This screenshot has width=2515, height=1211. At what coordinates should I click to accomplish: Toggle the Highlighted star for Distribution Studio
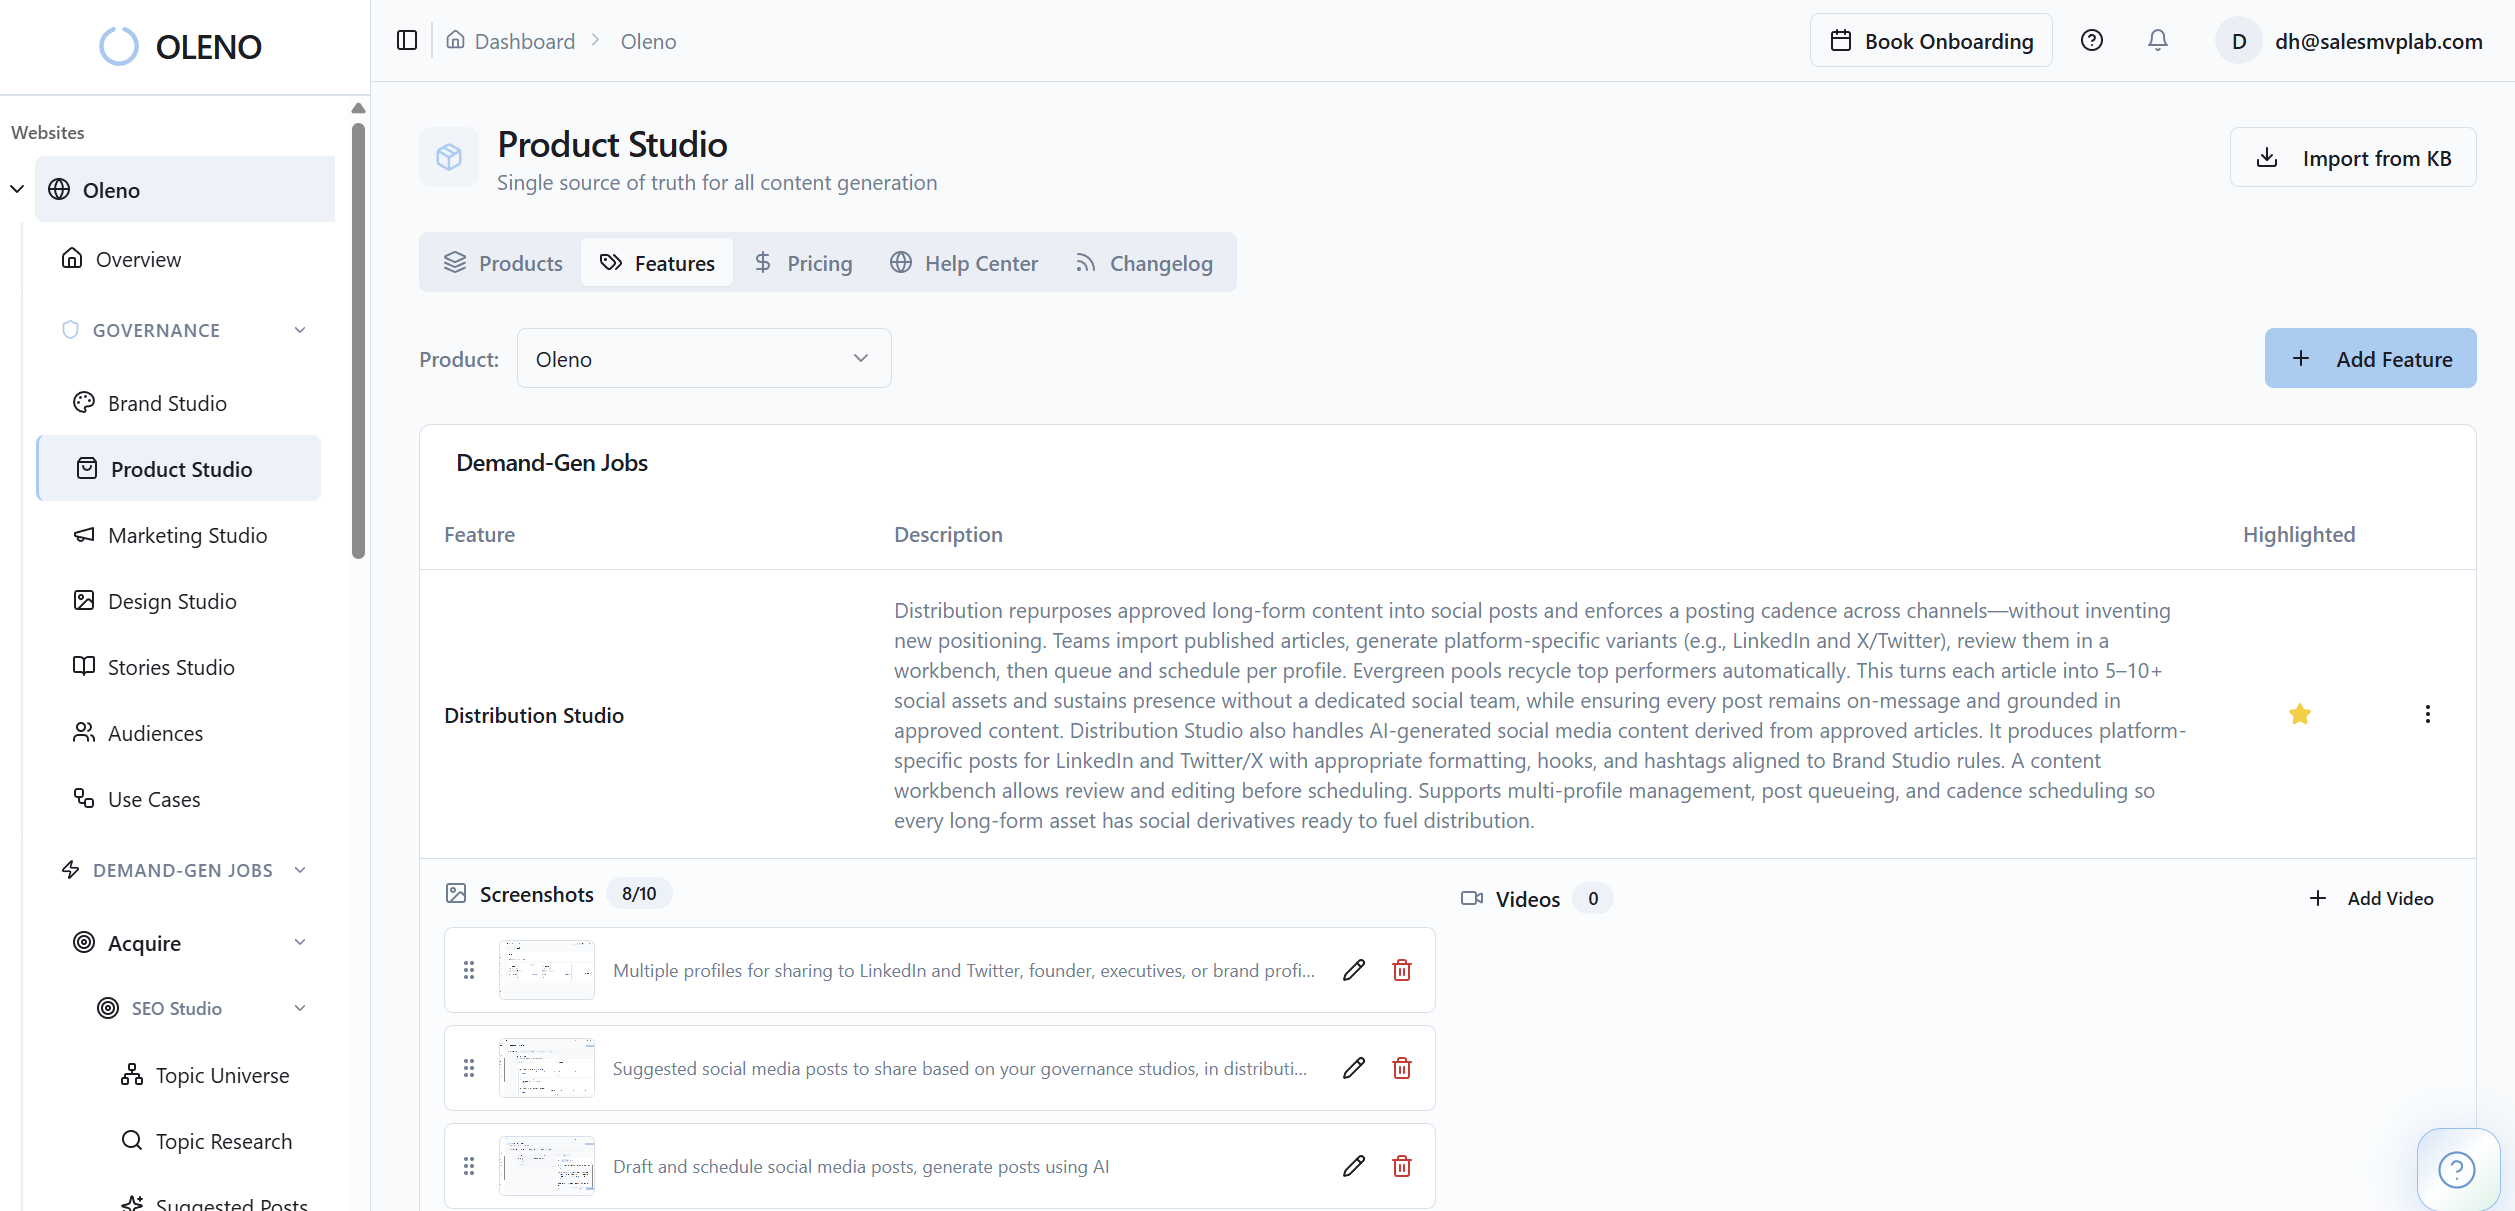[x=2300, y=714]
